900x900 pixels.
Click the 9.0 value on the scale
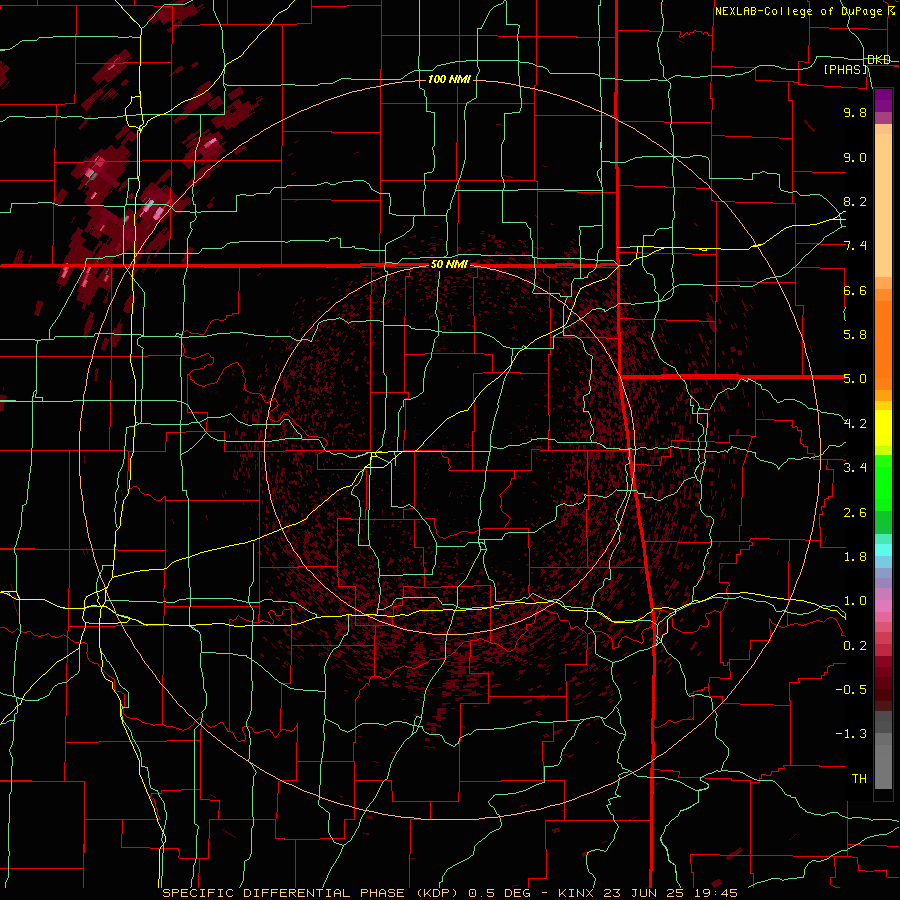point(855,157)
